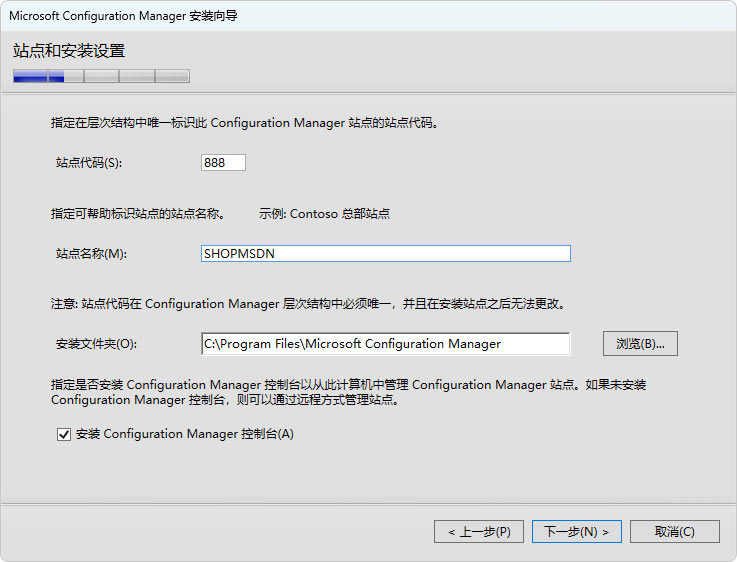Click the first filled progress bar segment
Viewport: 737px width, 562px height.
pyautogui.click(x=31, y=76)
